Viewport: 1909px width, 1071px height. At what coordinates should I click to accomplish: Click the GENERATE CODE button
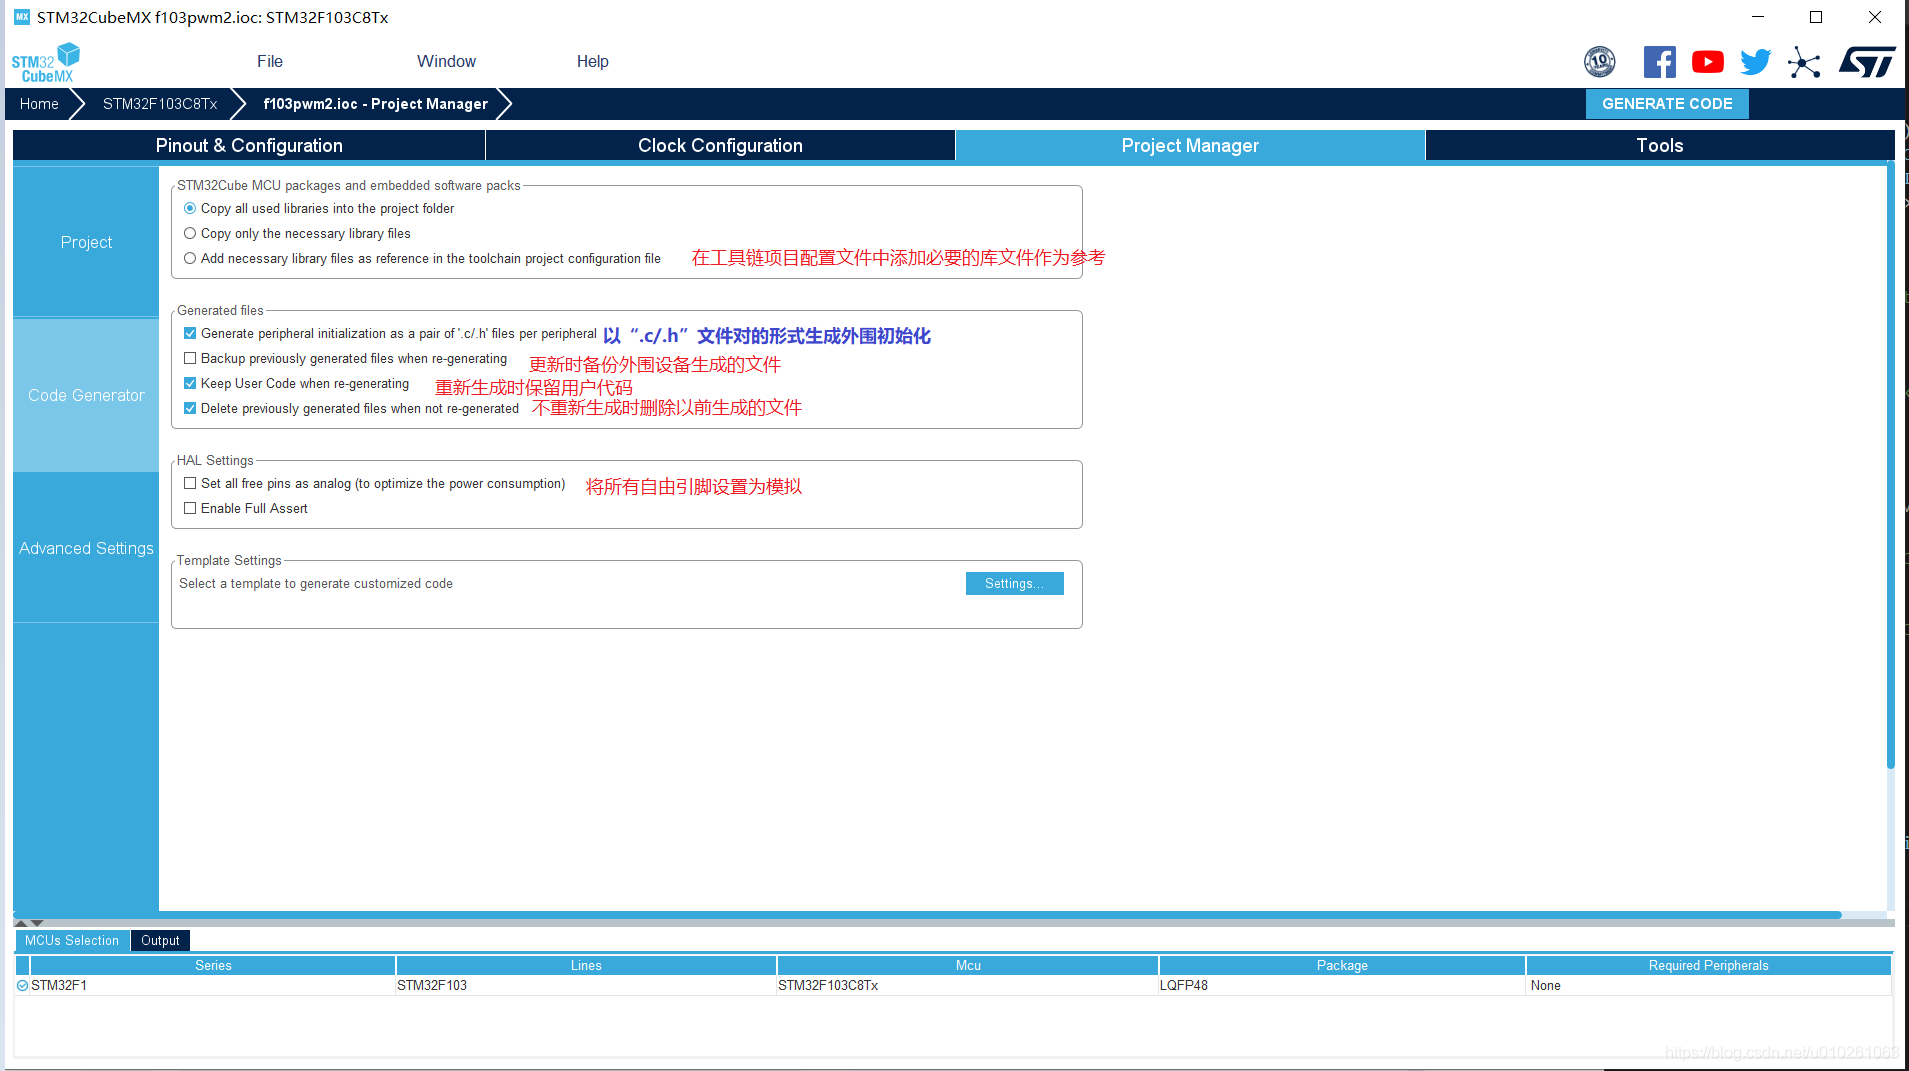pyautogui.click(x=1667, y=104)
